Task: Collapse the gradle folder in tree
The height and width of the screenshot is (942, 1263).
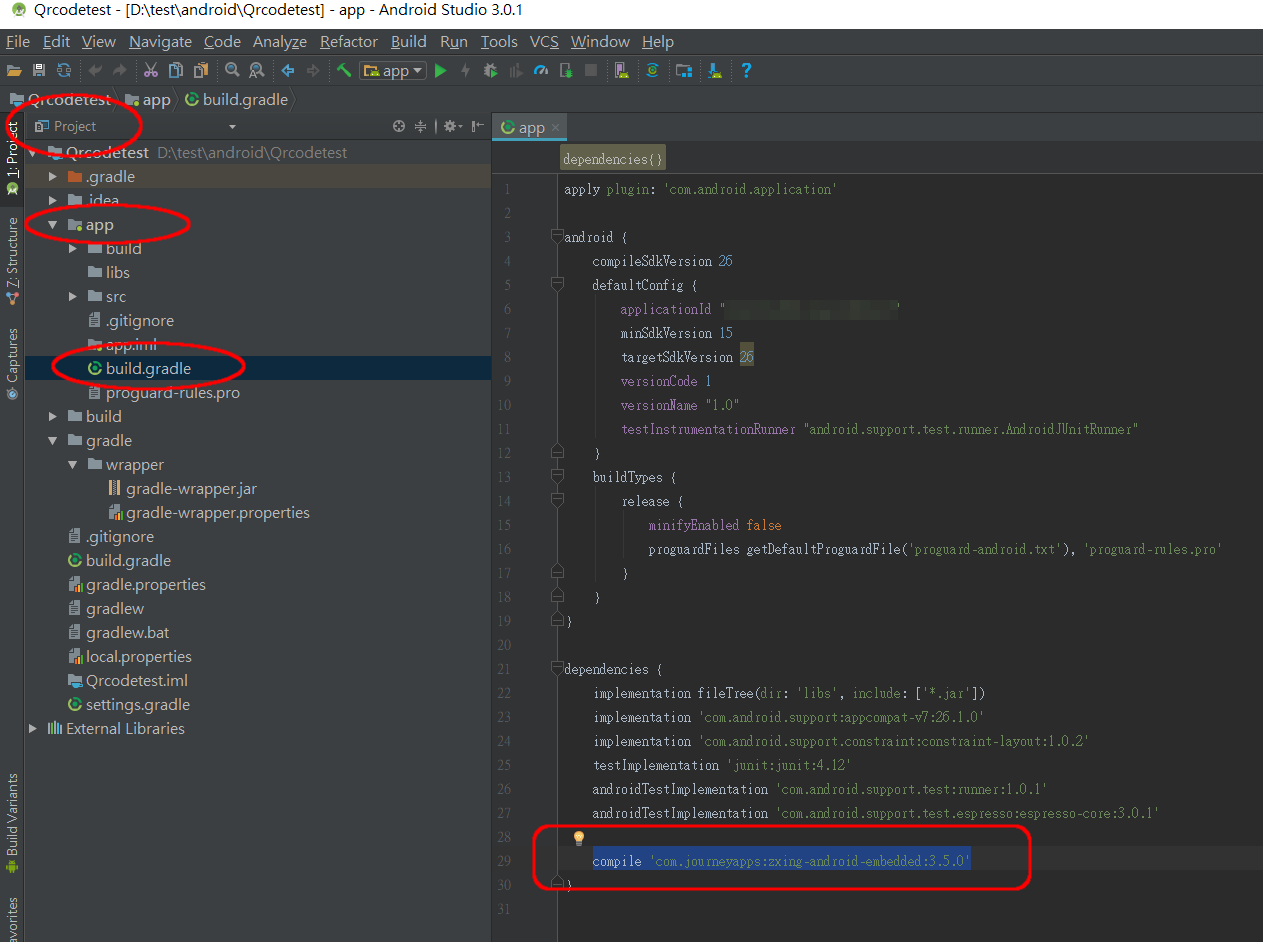Action: 52,441
